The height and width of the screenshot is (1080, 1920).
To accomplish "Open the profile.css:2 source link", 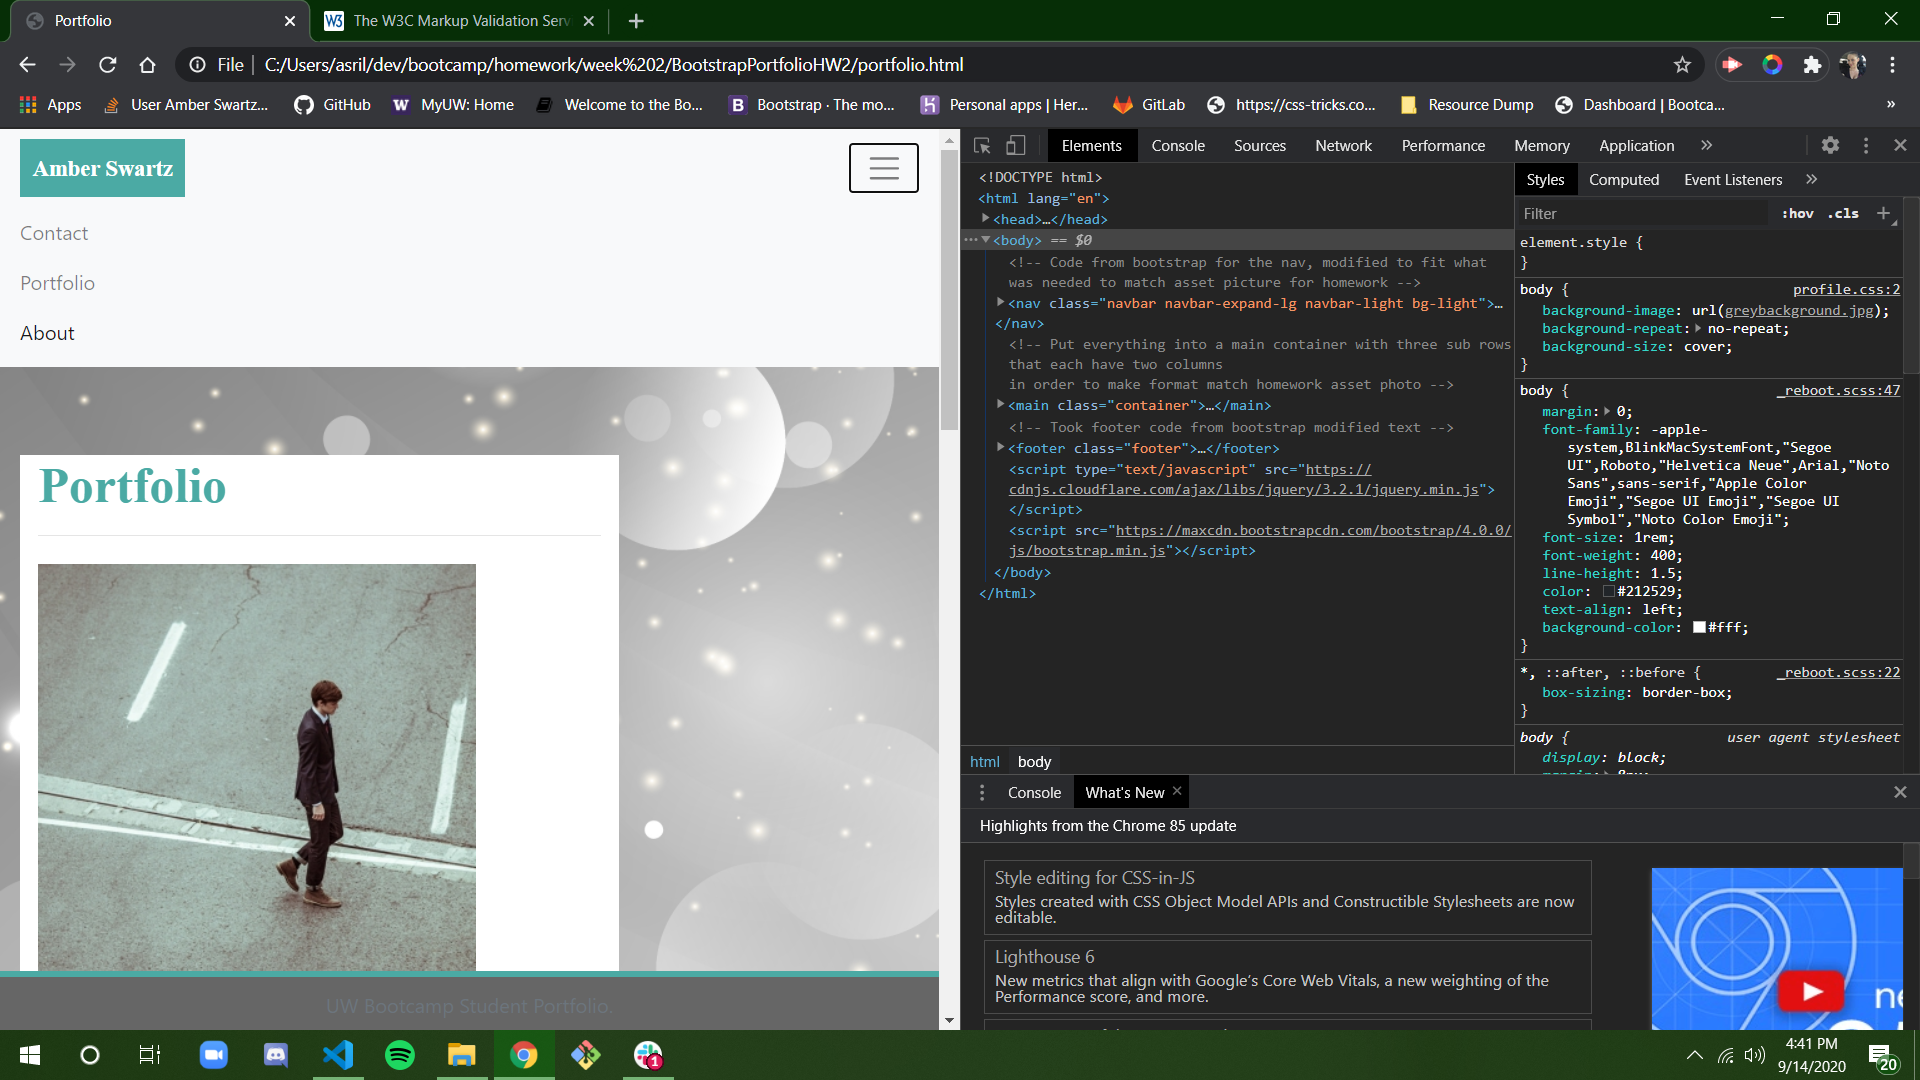I will (x=1846, y=289).
